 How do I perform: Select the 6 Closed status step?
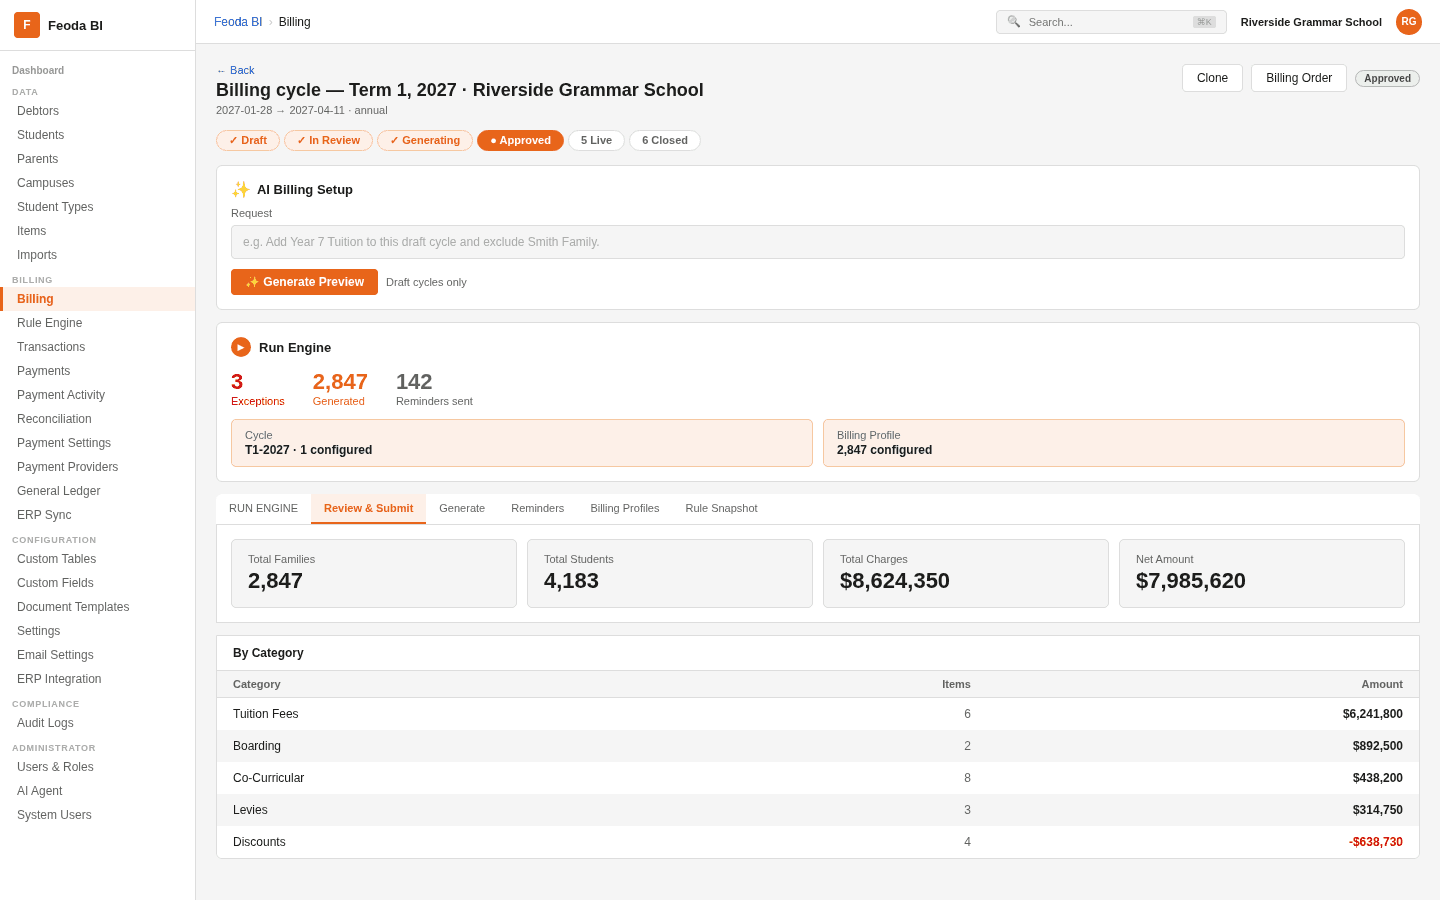click(665, 141)
